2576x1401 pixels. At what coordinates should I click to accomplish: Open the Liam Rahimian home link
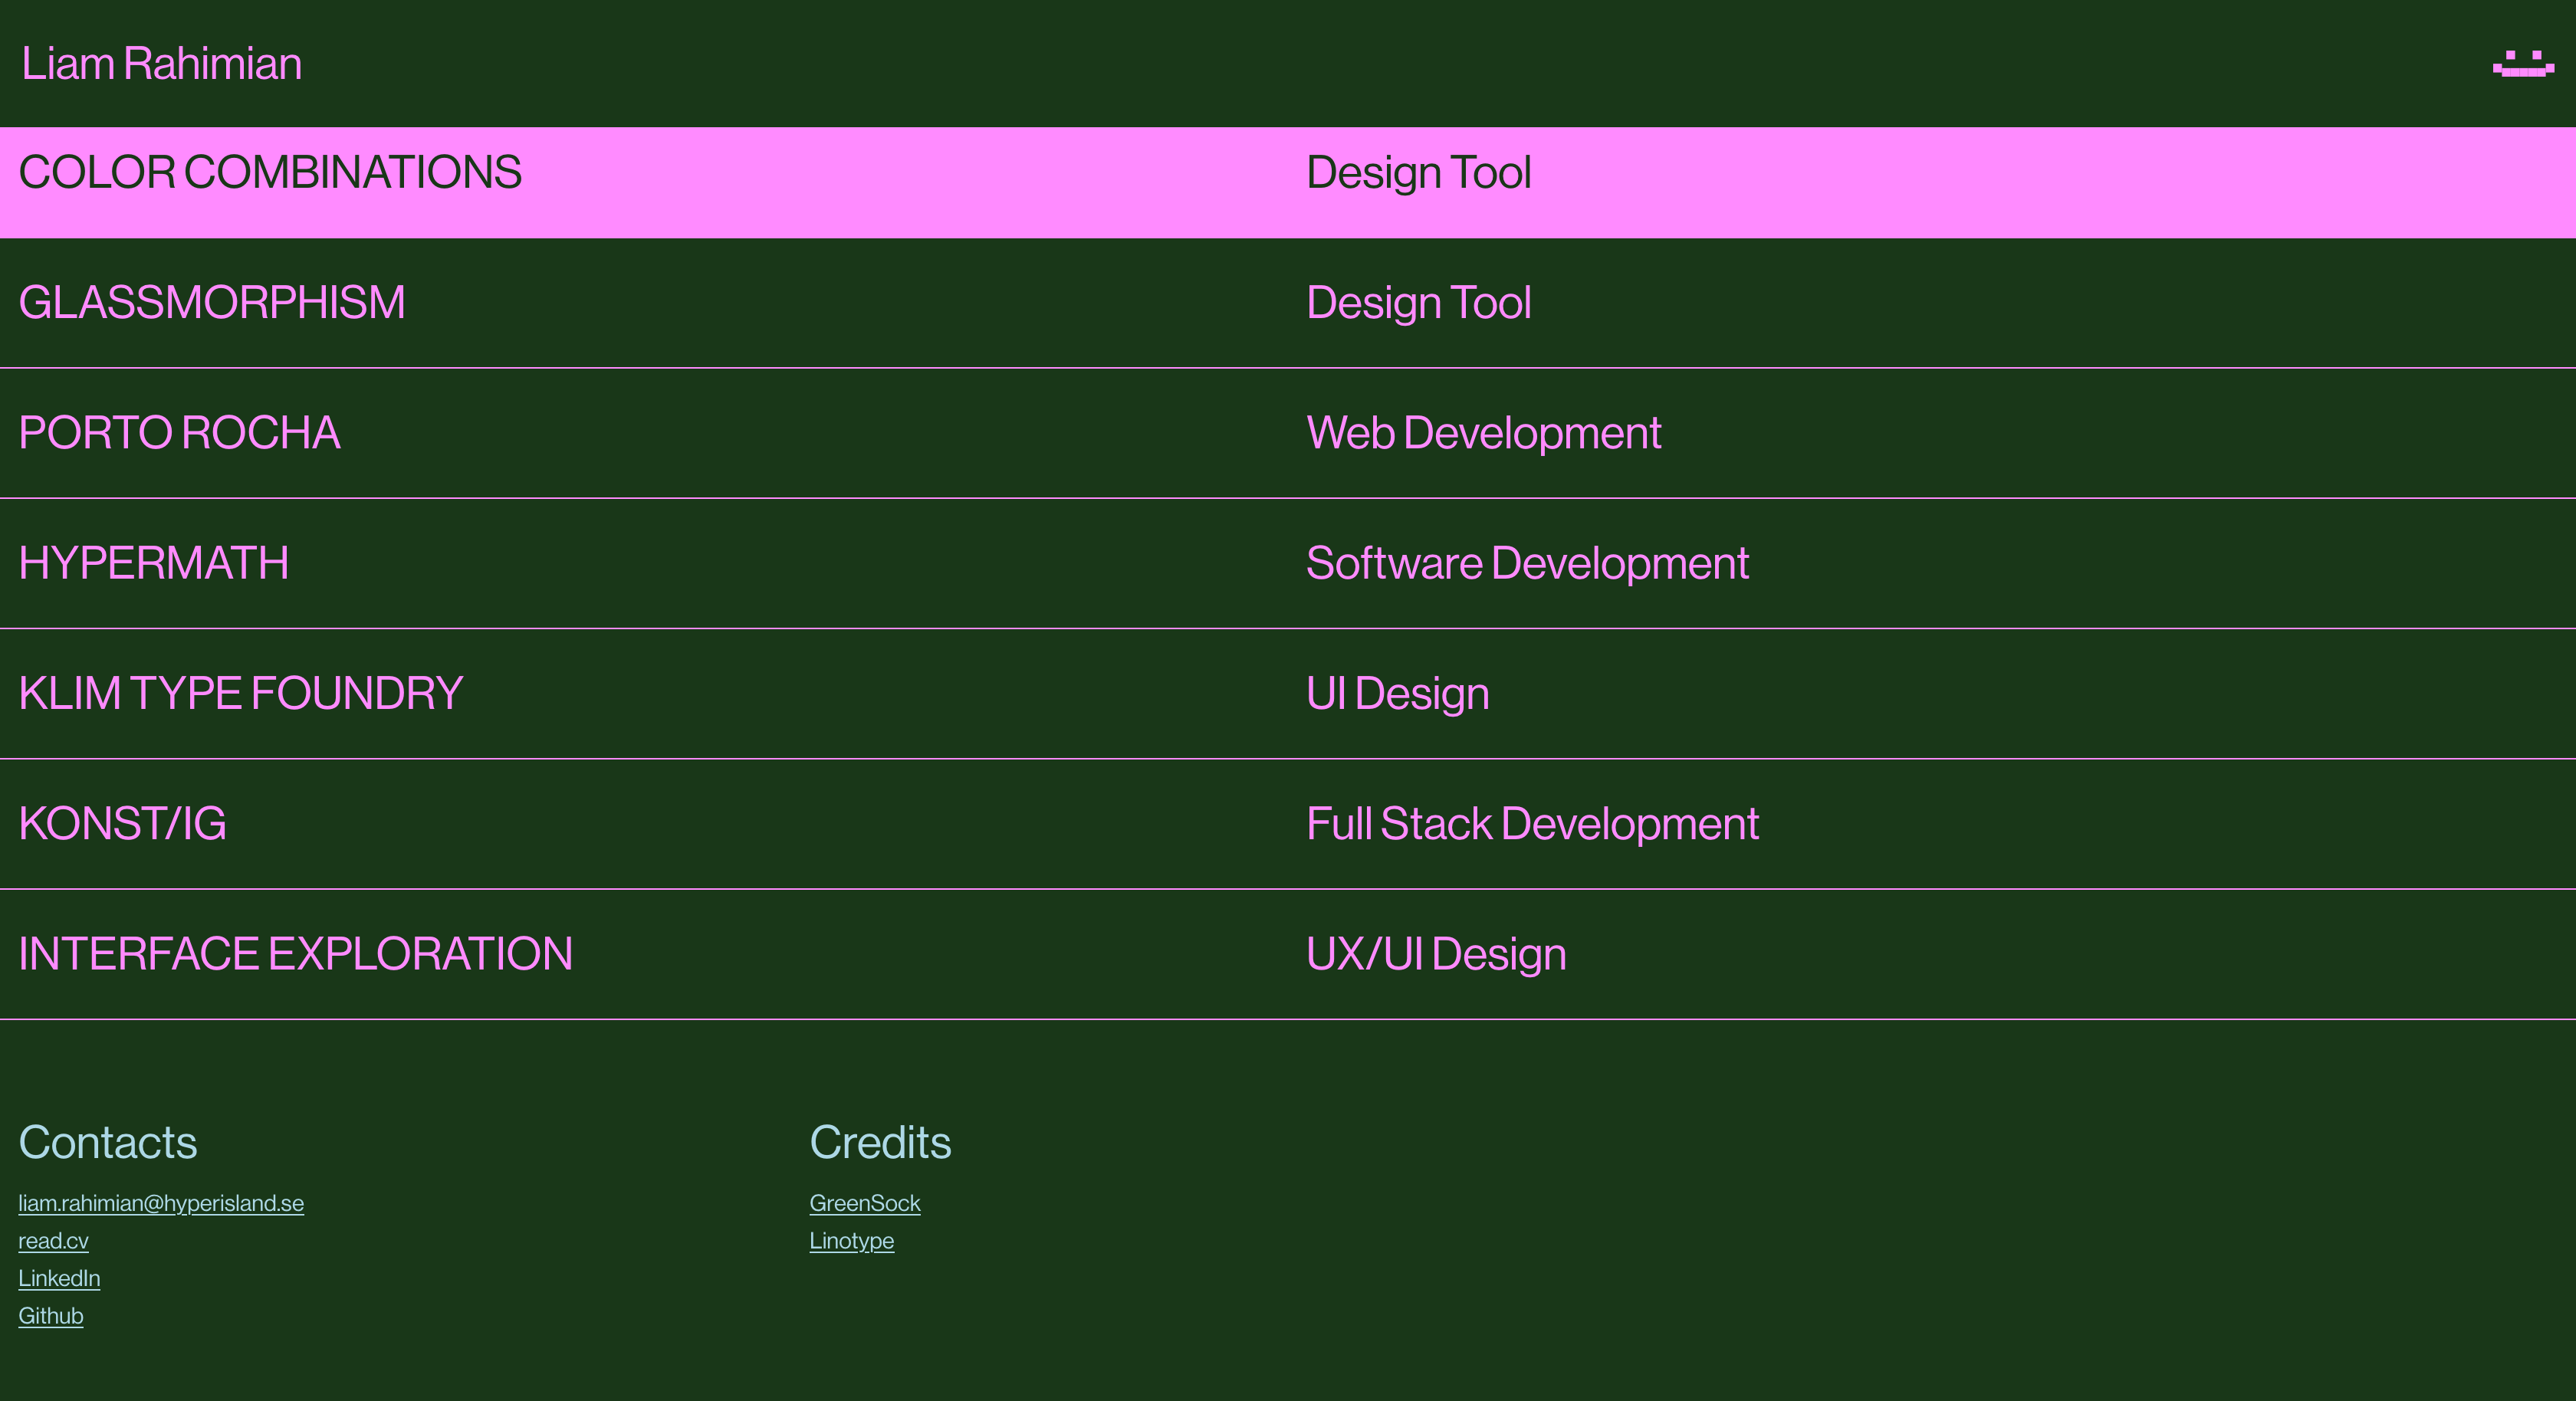pos(161,64)
